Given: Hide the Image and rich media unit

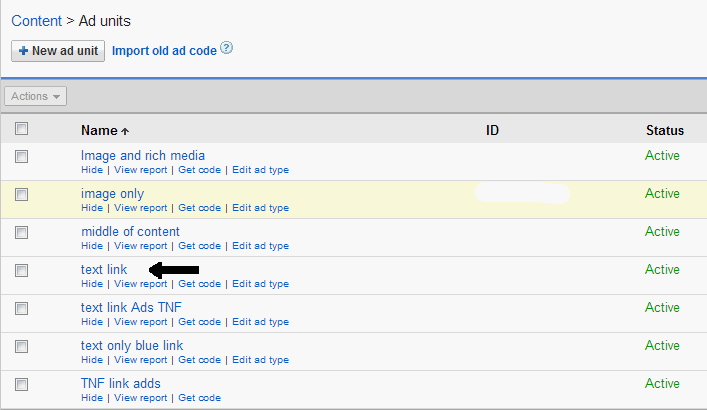Looking at the screenshot, I should coord(92,170).
